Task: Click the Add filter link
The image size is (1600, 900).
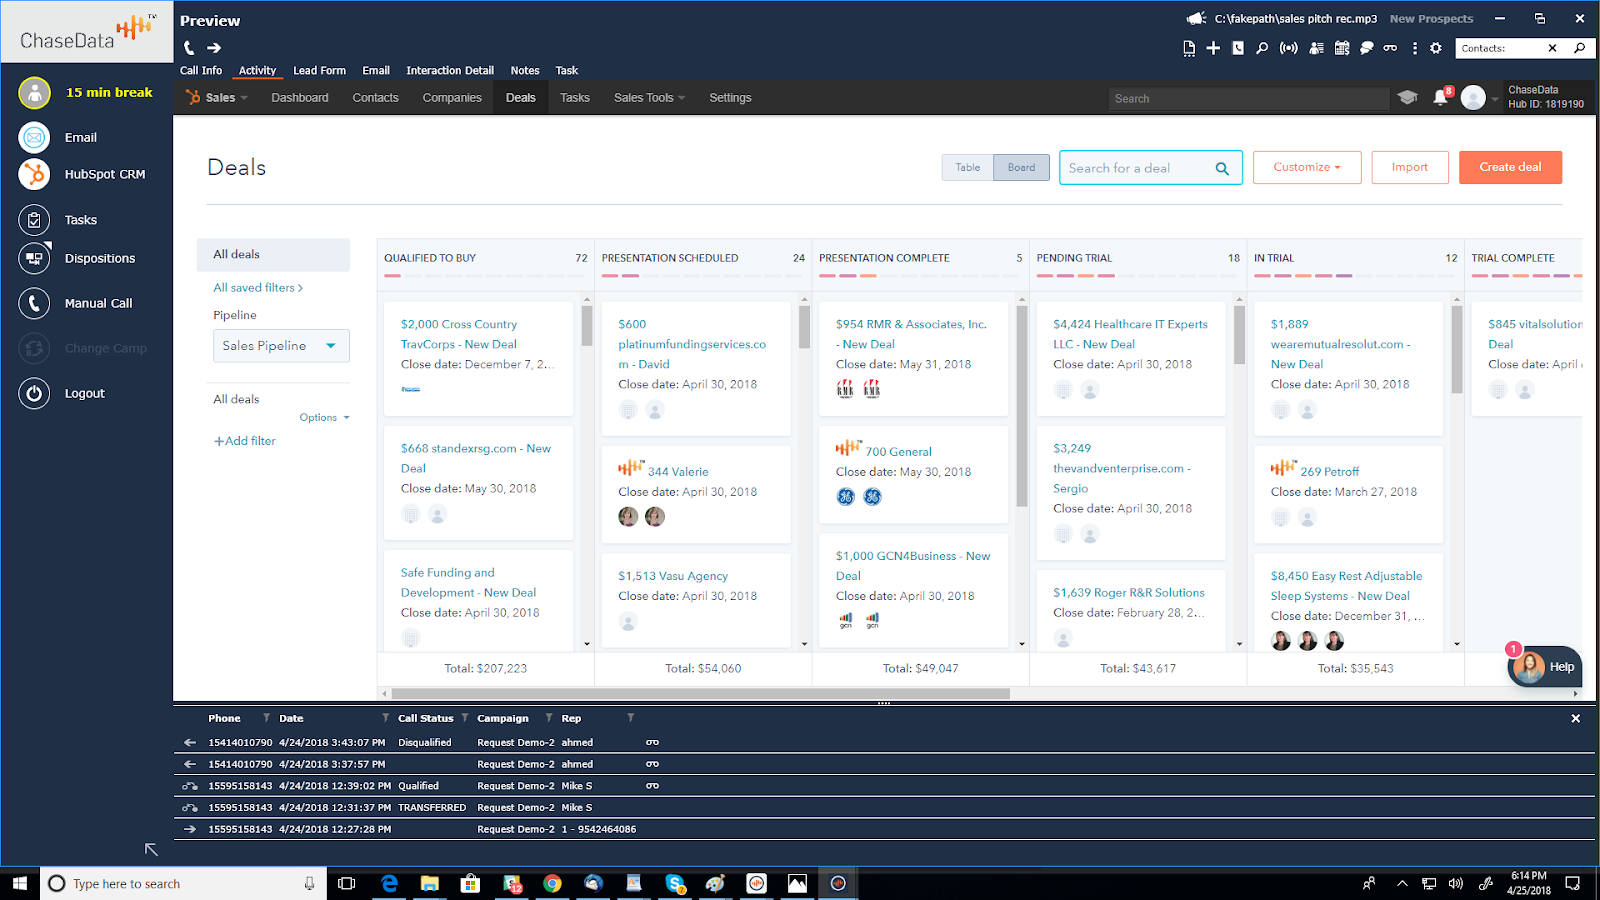Action: [244, 440]
